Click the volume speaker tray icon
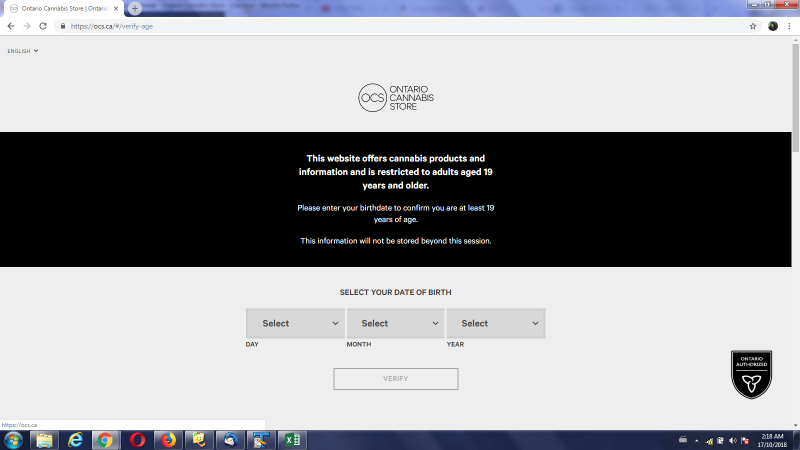The image size is (800, 450). tap(733, 440)
